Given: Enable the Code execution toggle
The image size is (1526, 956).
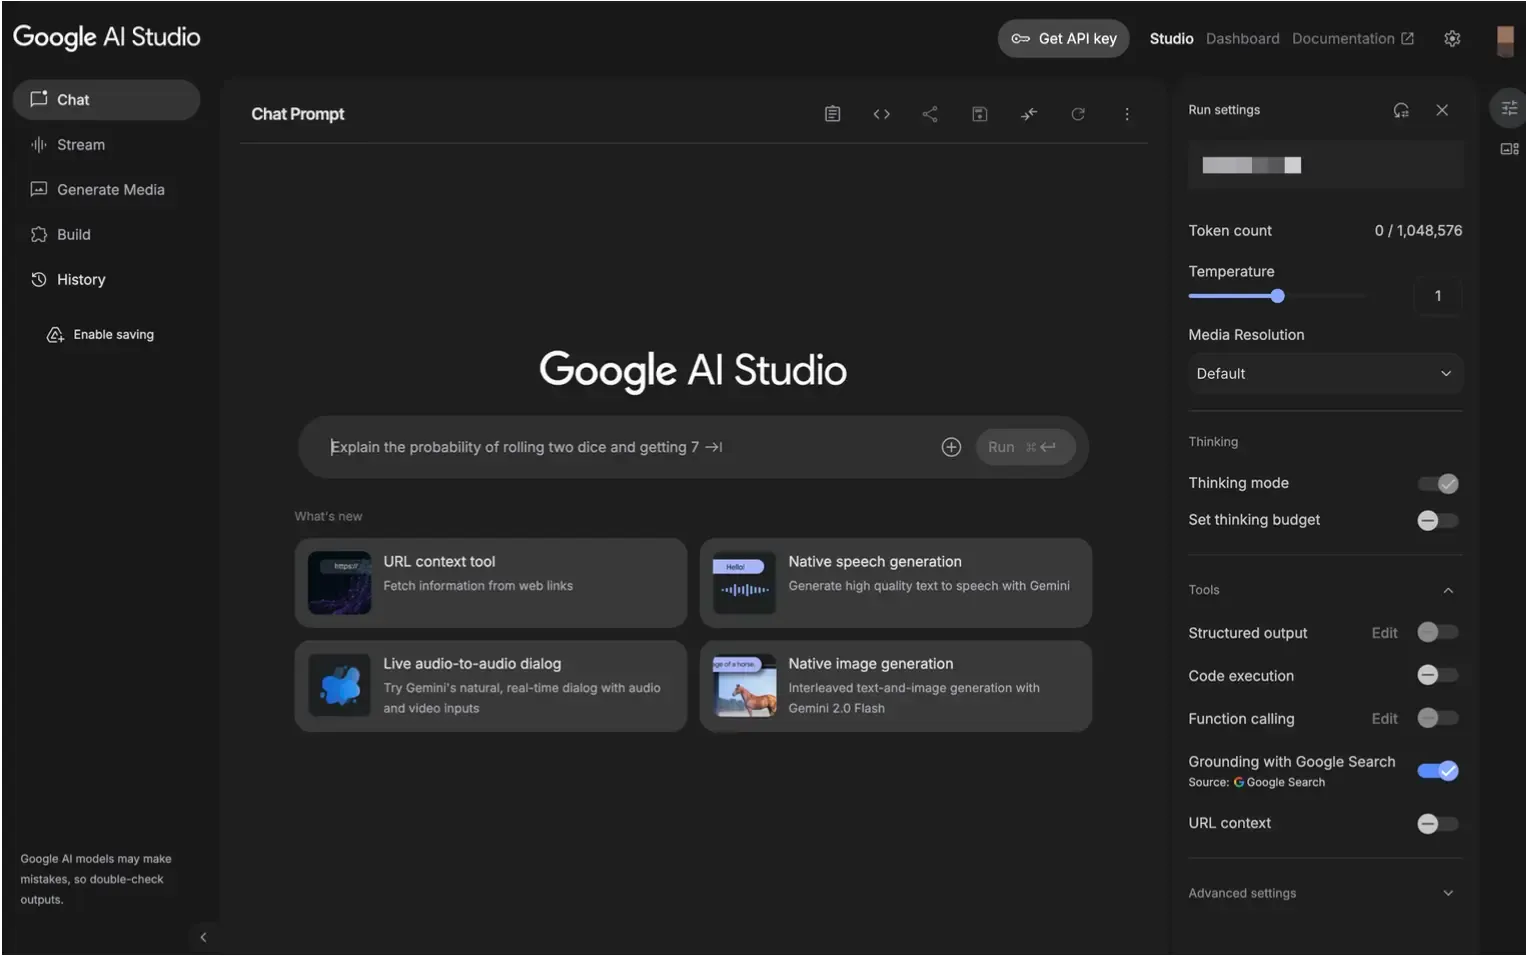Looking at the screenshot, I should 1438,675.
